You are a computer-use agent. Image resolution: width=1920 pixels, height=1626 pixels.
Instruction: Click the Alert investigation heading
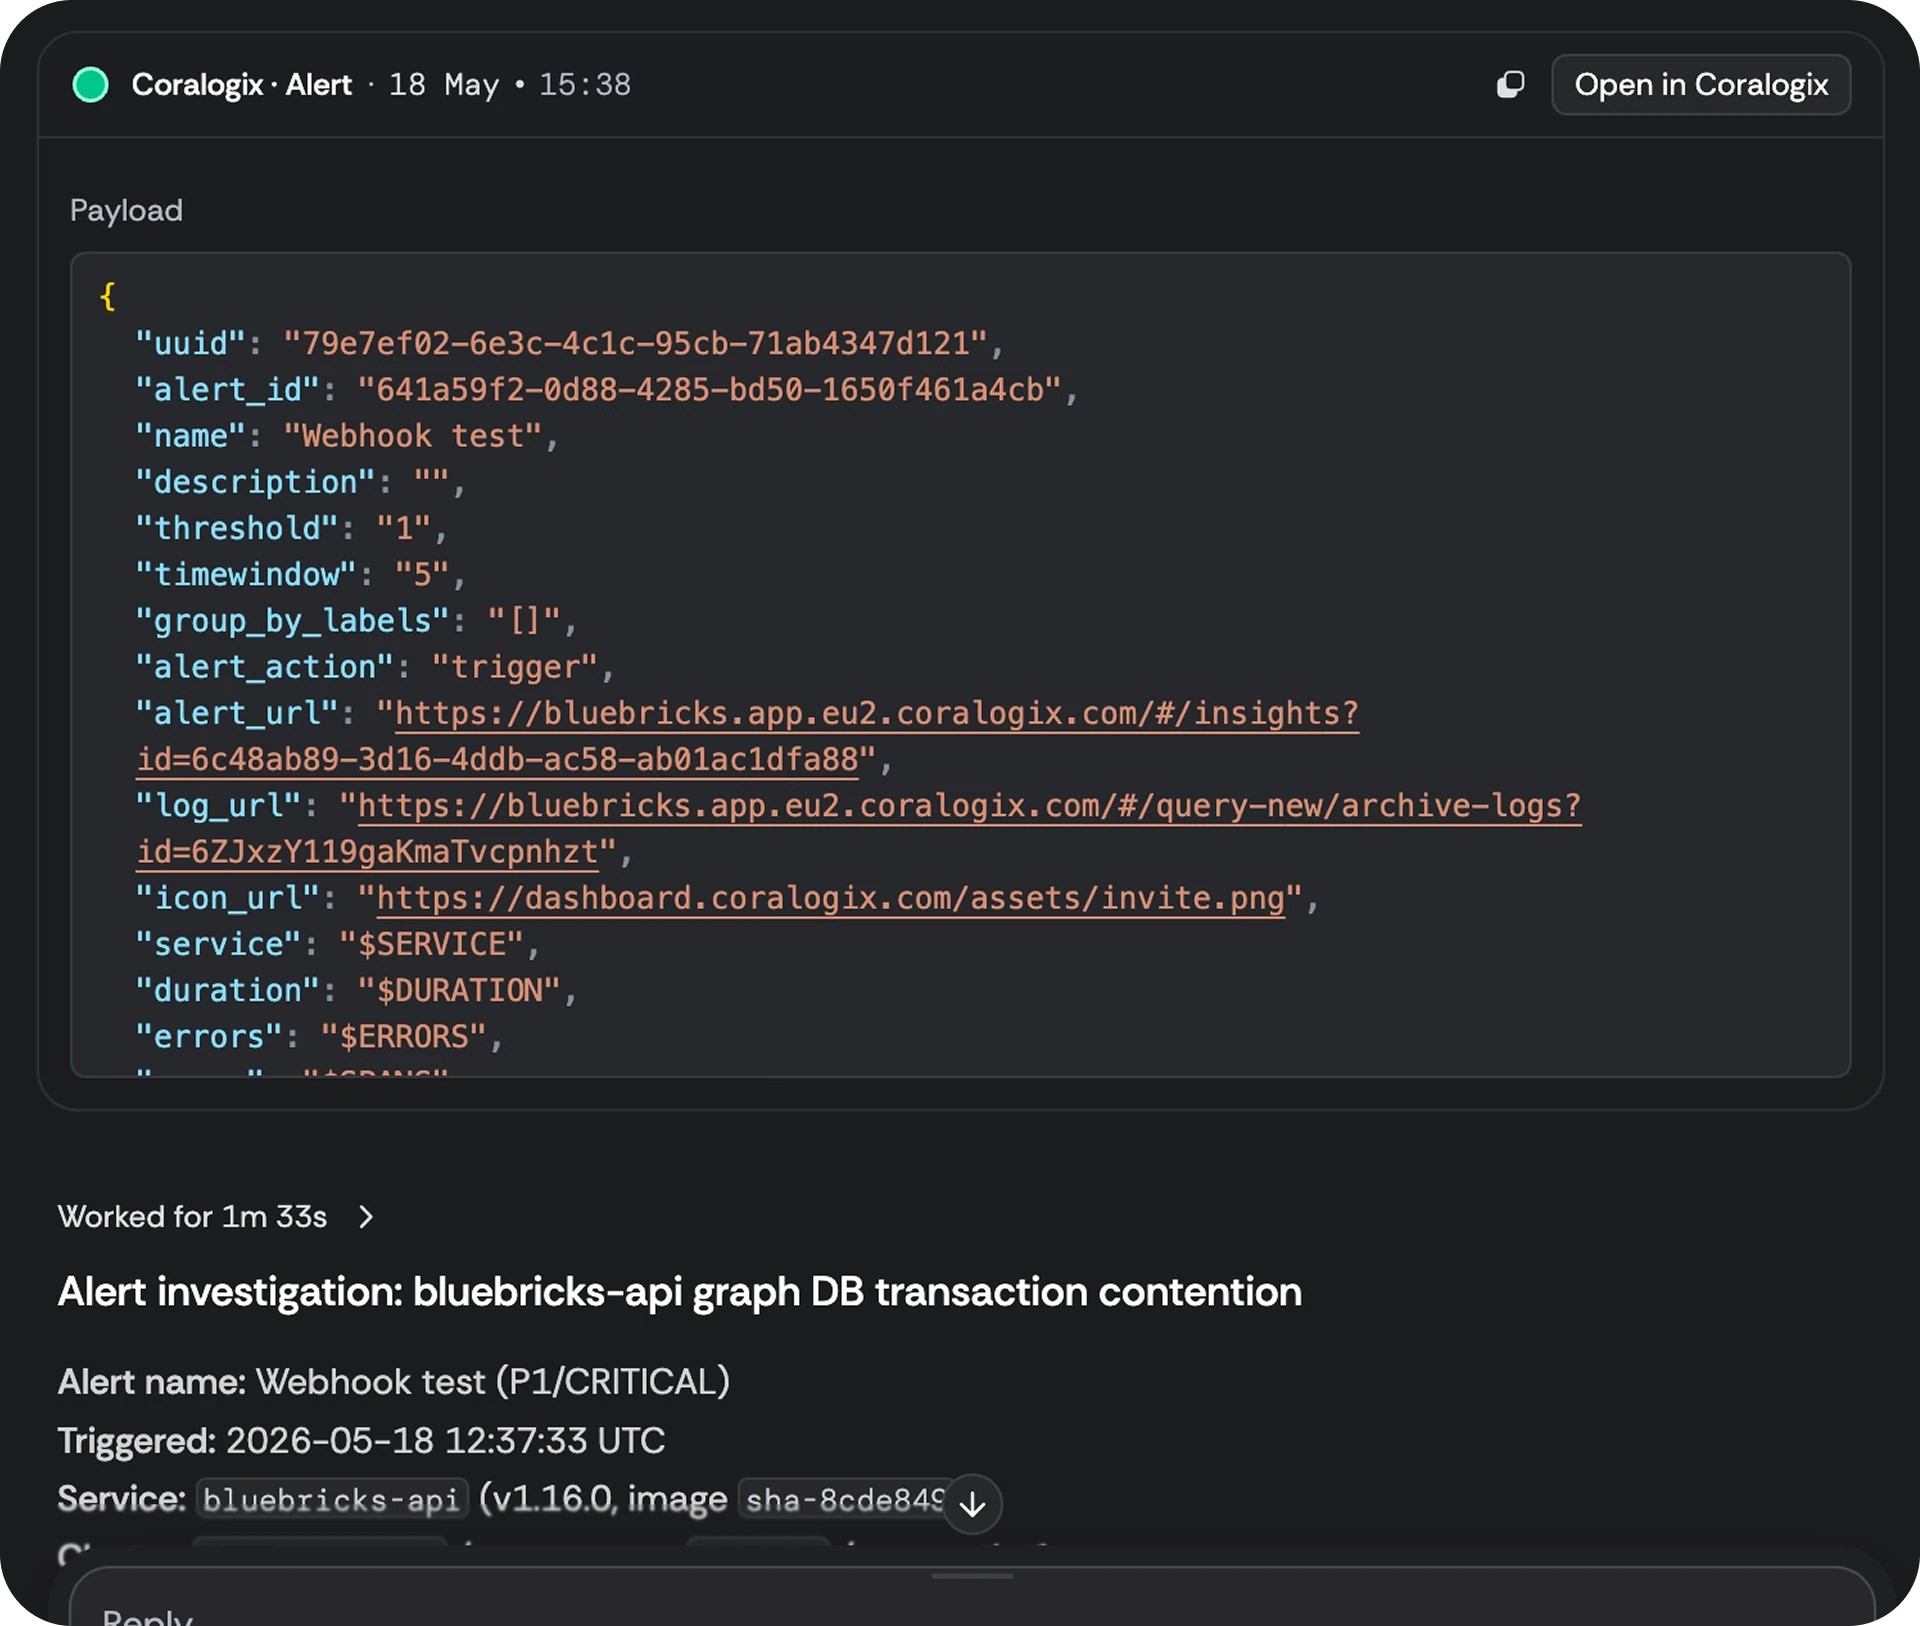(680, 1292)
